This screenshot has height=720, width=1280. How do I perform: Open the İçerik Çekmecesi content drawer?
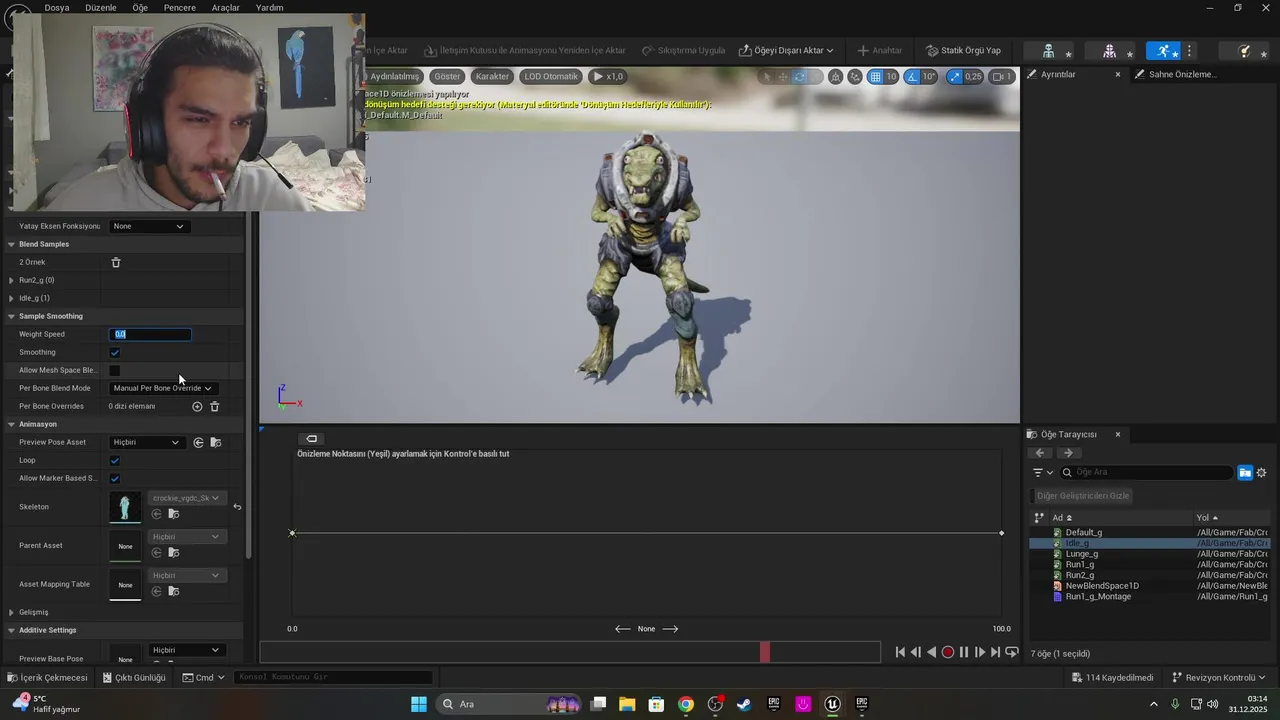click(x=47, y=677)
